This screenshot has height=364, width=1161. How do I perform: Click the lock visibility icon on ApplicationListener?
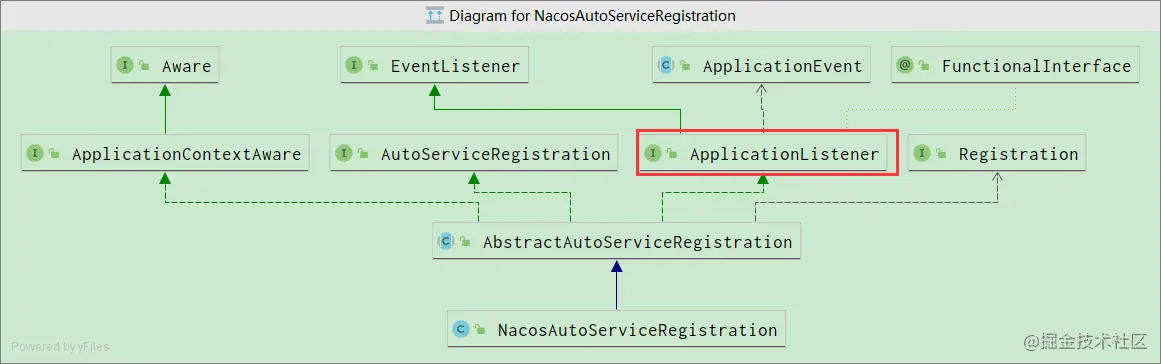click(x=673, y=154)
